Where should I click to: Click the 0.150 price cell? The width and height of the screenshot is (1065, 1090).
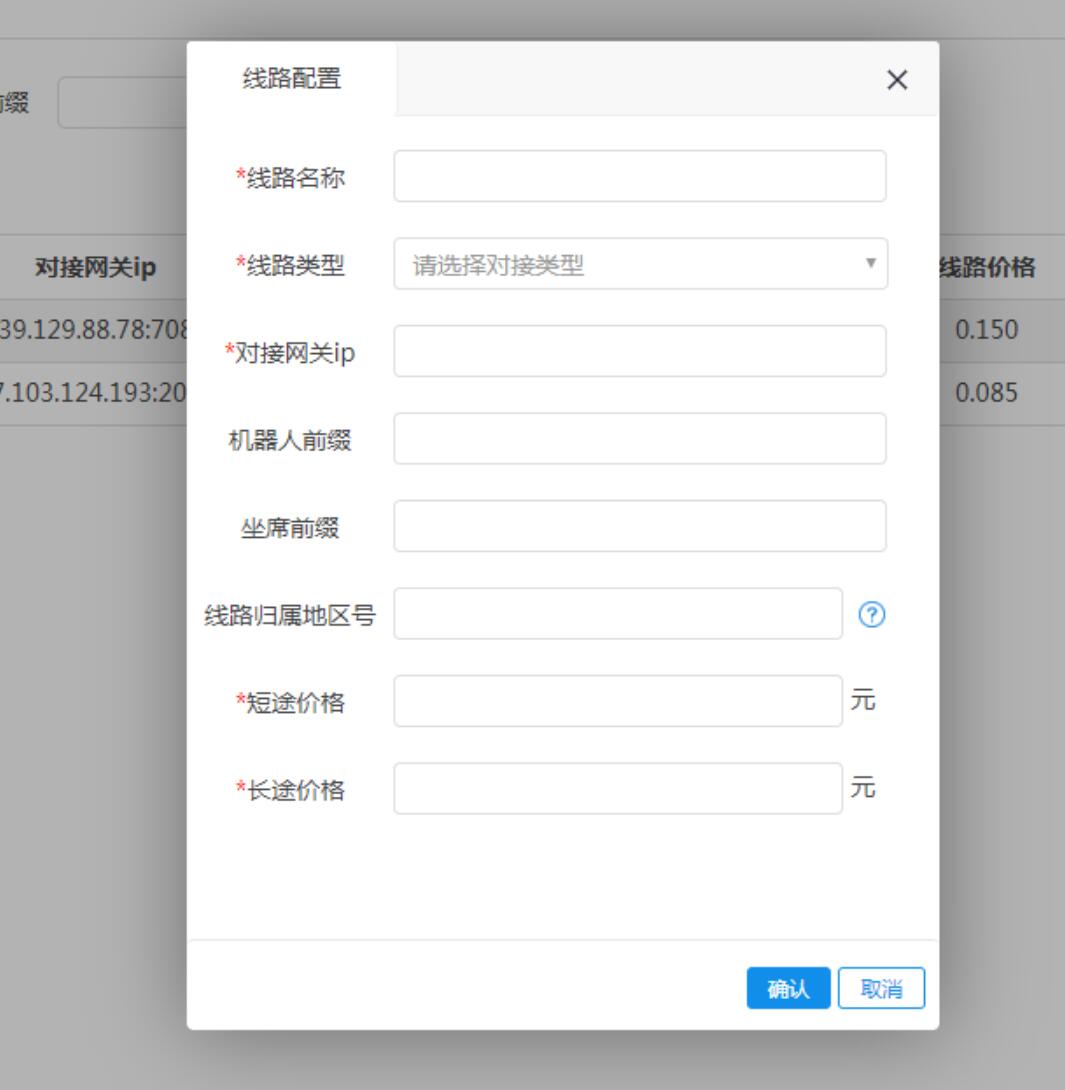pyautogui.click(x=987, y=329)
